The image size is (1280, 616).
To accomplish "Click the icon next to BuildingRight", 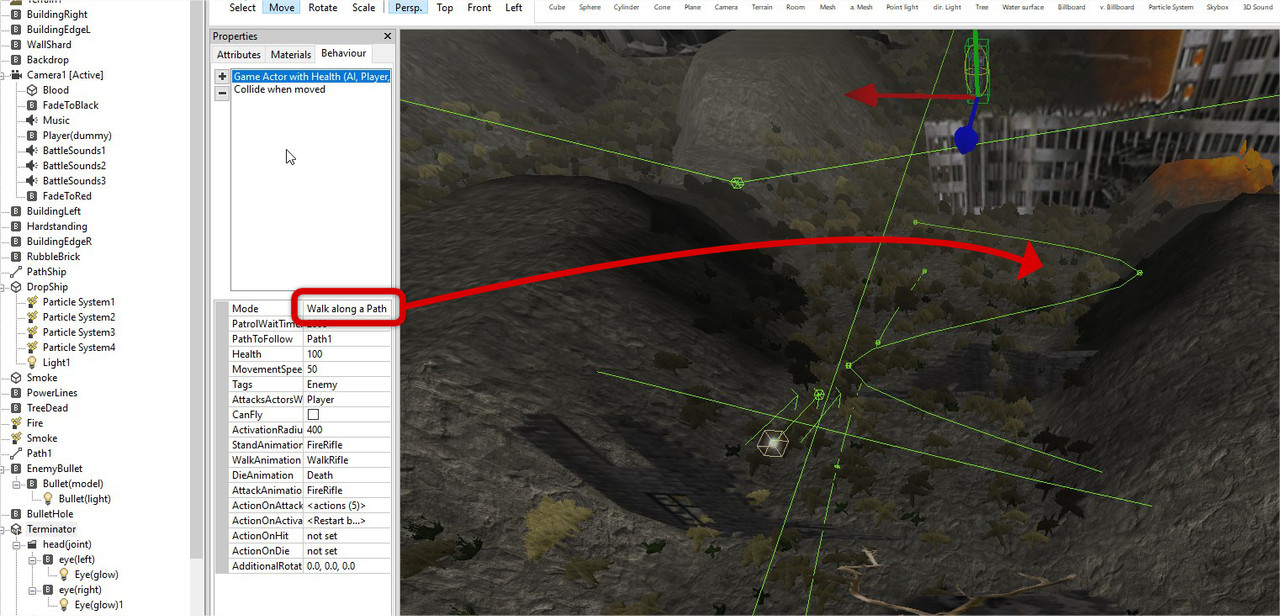I will (x=16, y=15).
